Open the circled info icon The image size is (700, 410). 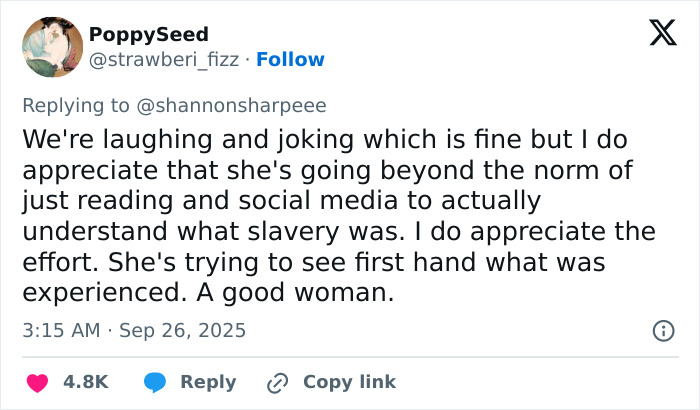tap(661, 330)
